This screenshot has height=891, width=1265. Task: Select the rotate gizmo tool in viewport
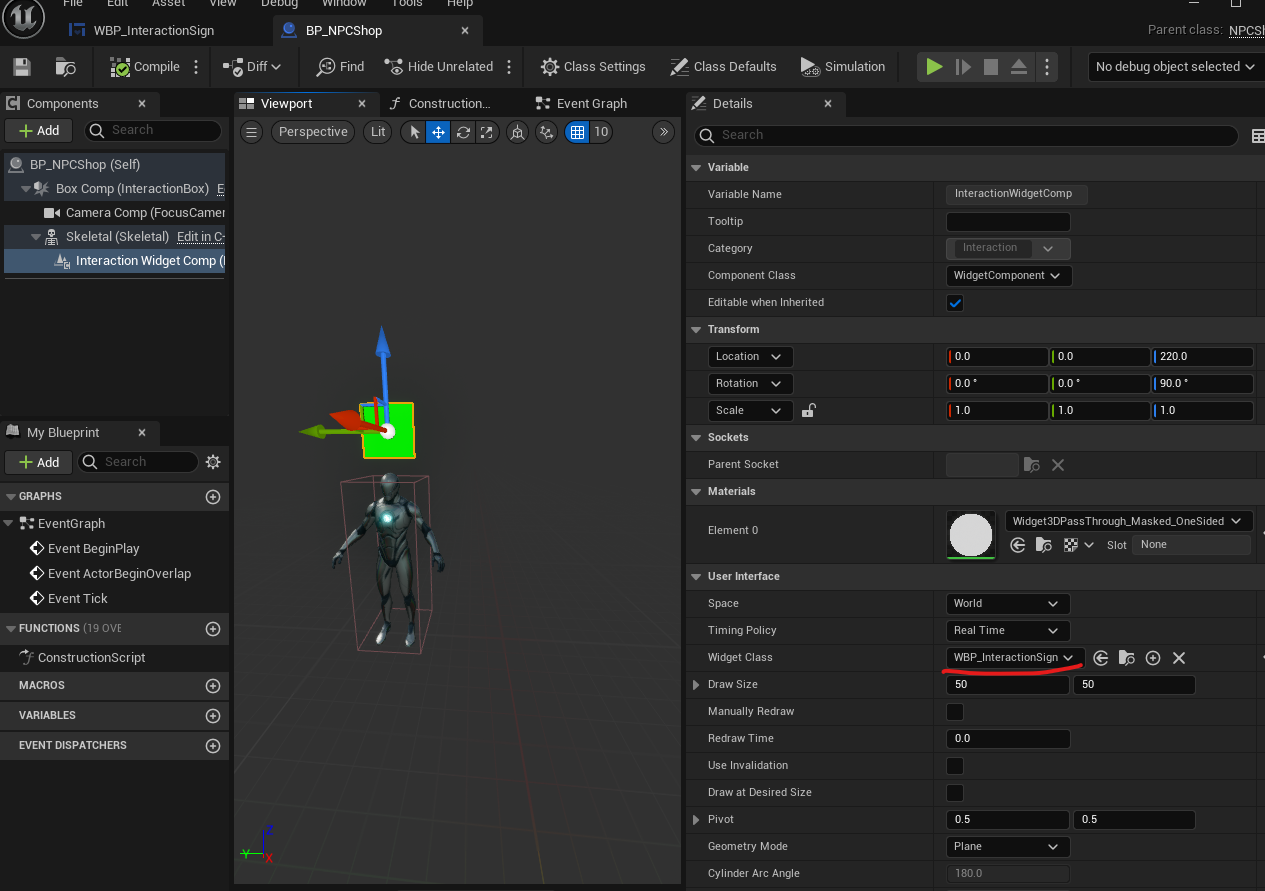pos(463,132)
